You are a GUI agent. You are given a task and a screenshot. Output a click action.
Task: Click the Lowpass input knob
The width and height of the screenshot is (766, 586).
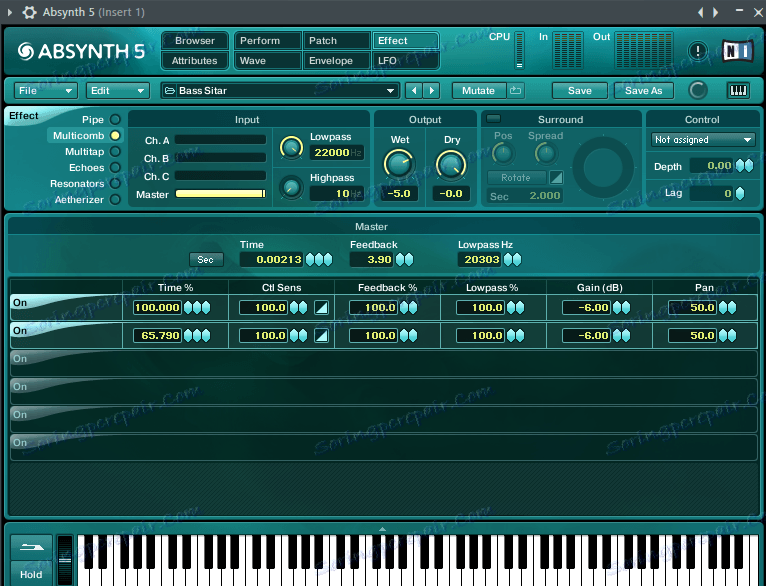[x=291, y=147]
